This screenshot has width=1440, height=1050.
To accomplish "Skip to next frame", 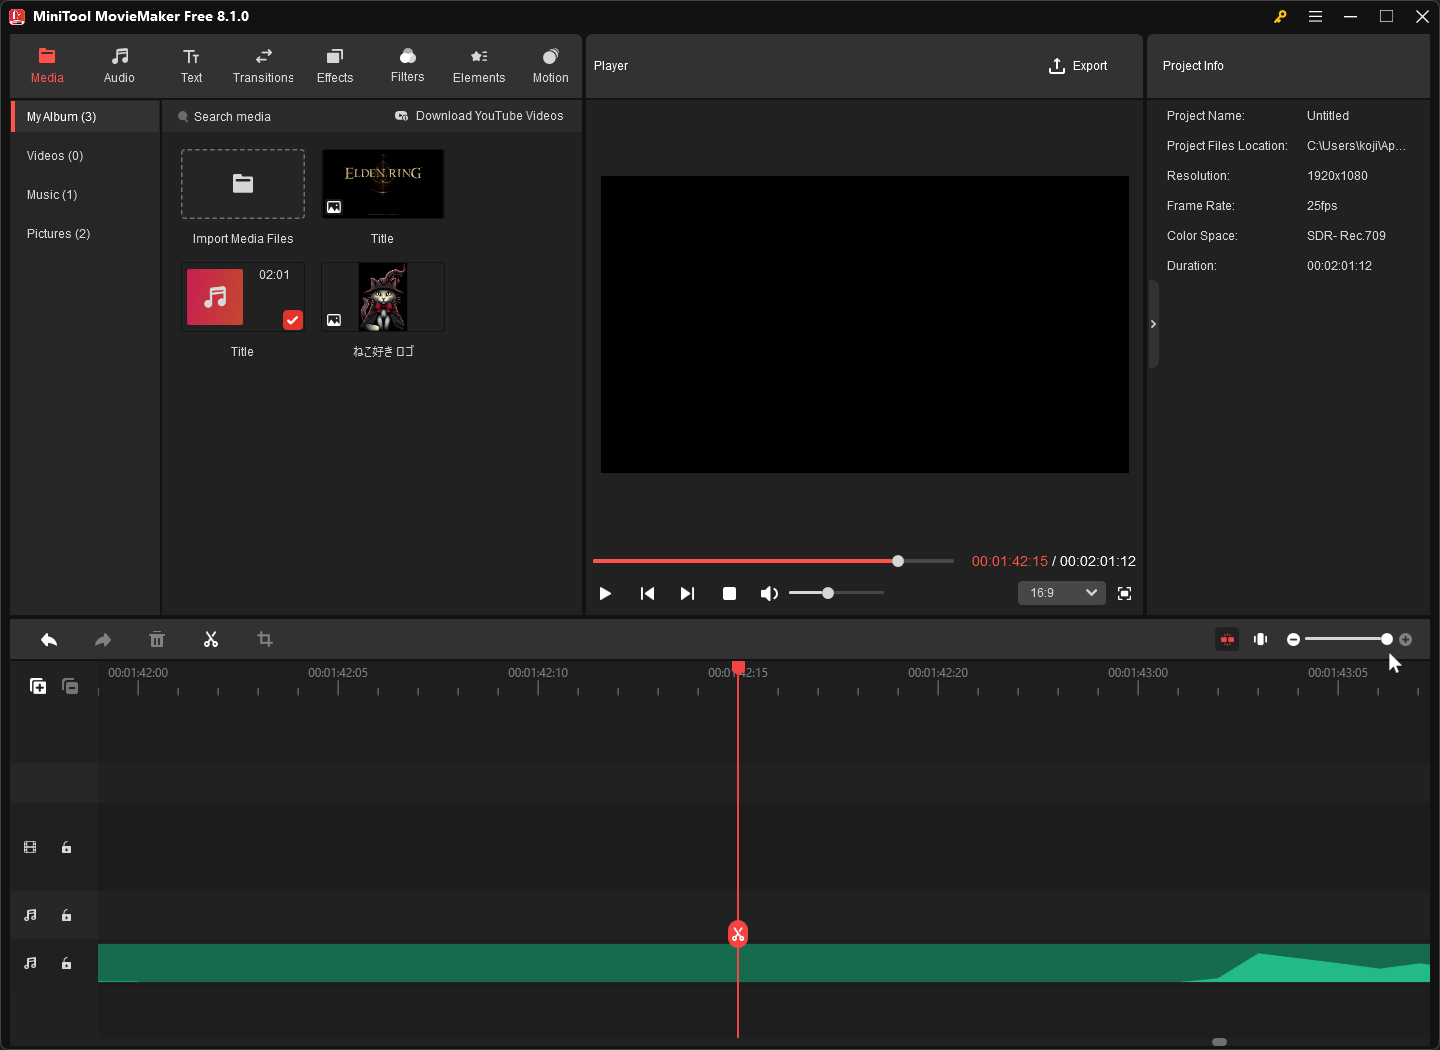I will tap(687, 594).
